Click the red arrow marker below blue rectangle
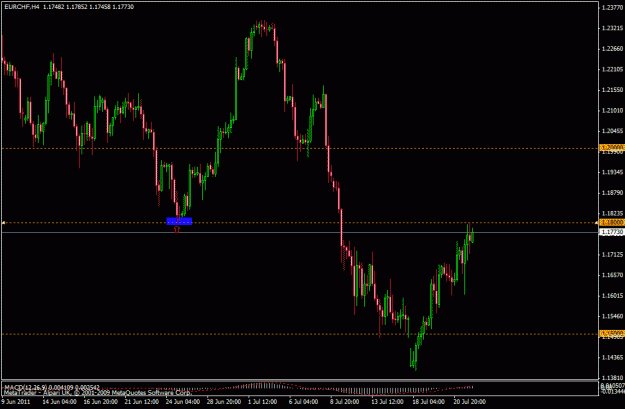The height and width of the screenshot is (409, 625). (177, 230)
